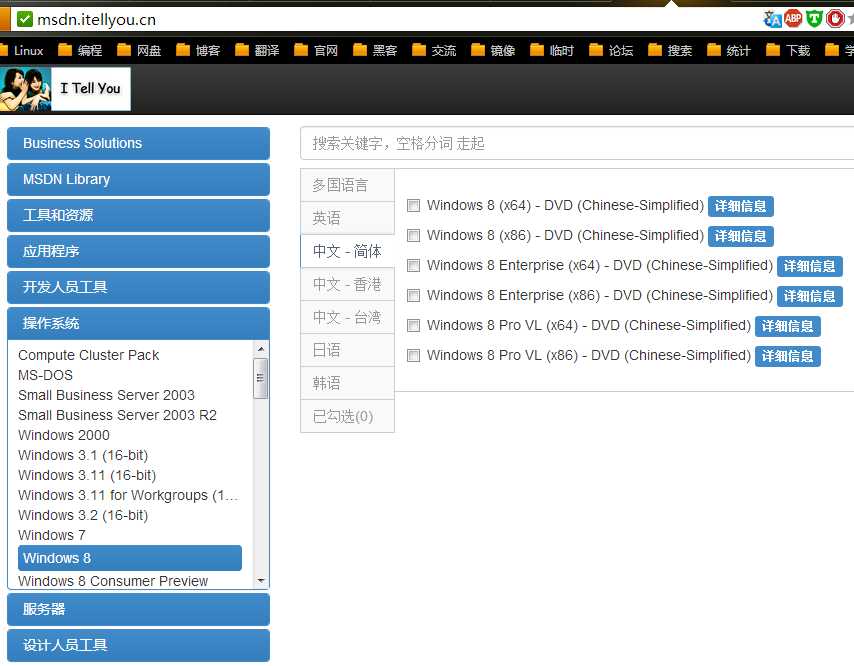Expand the 应用程序 category

tap(138, 251)
